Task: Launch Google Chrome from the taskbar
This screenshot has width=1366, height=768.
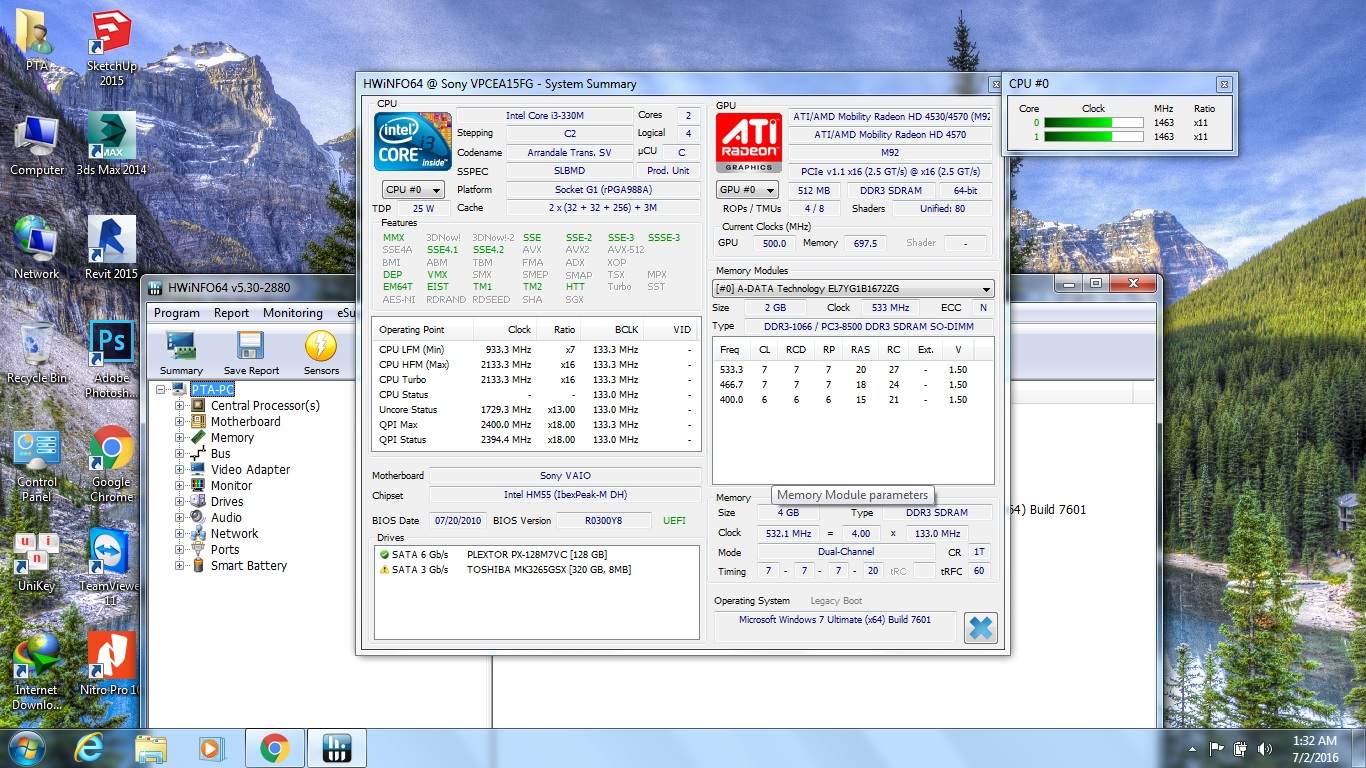Action: [x=274, y=748]
